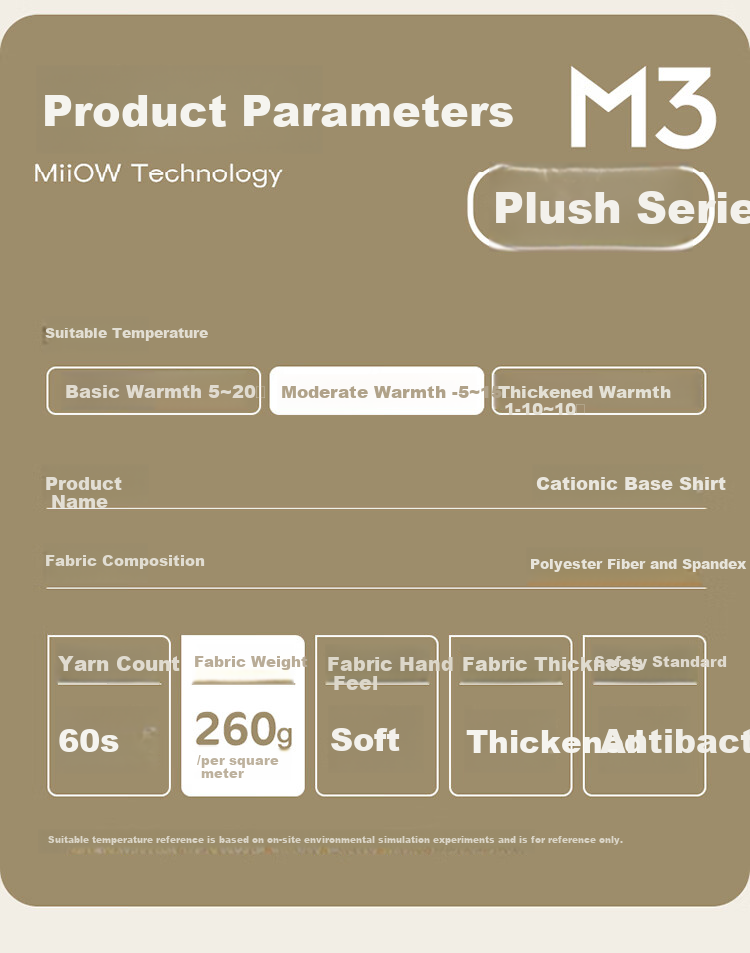Click the temperature reference disclaimer note
This screenshot has width=750, height=953.
(x=335, y=839)
